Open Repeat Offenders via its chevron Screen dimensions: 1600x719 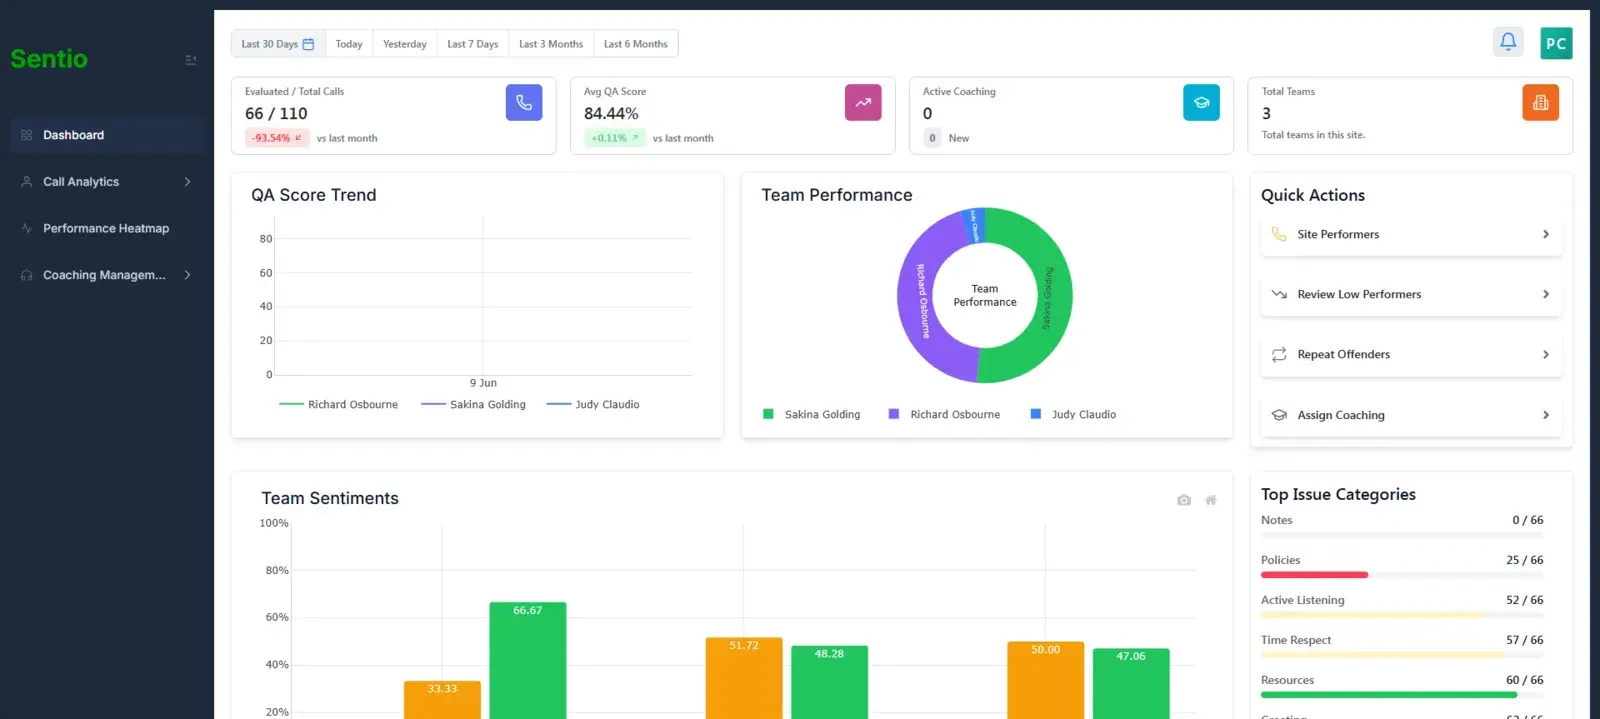tap(1546, 355)
